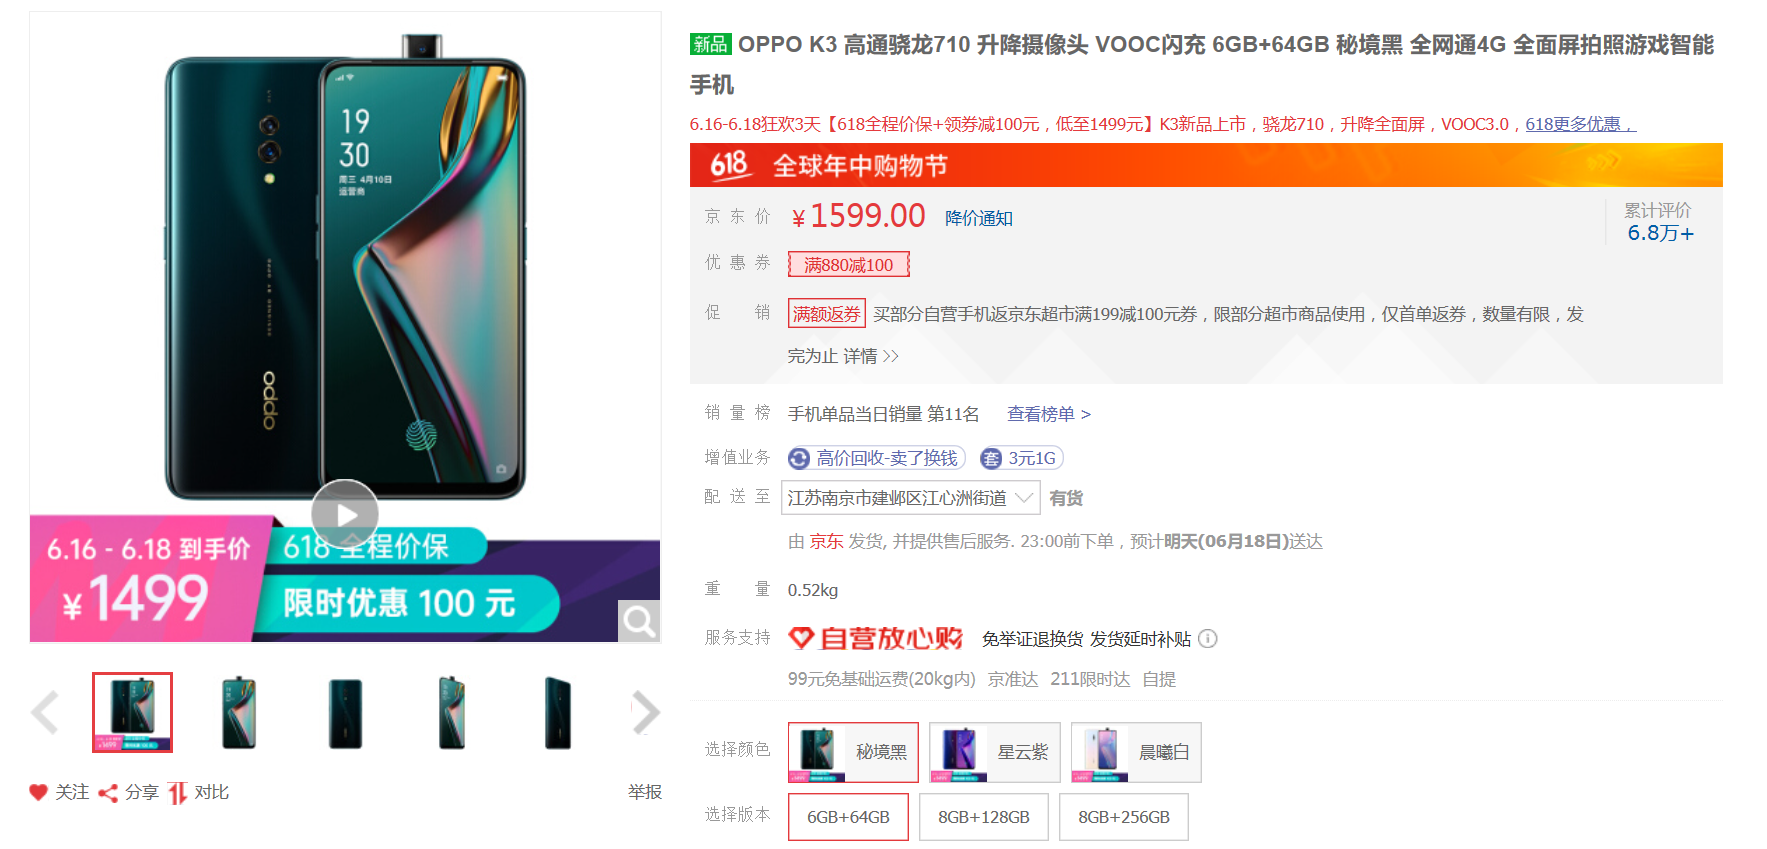The image size is (1767, 849).
Task: Choose 6GB+64GB version option
Action: click(848, 817)
